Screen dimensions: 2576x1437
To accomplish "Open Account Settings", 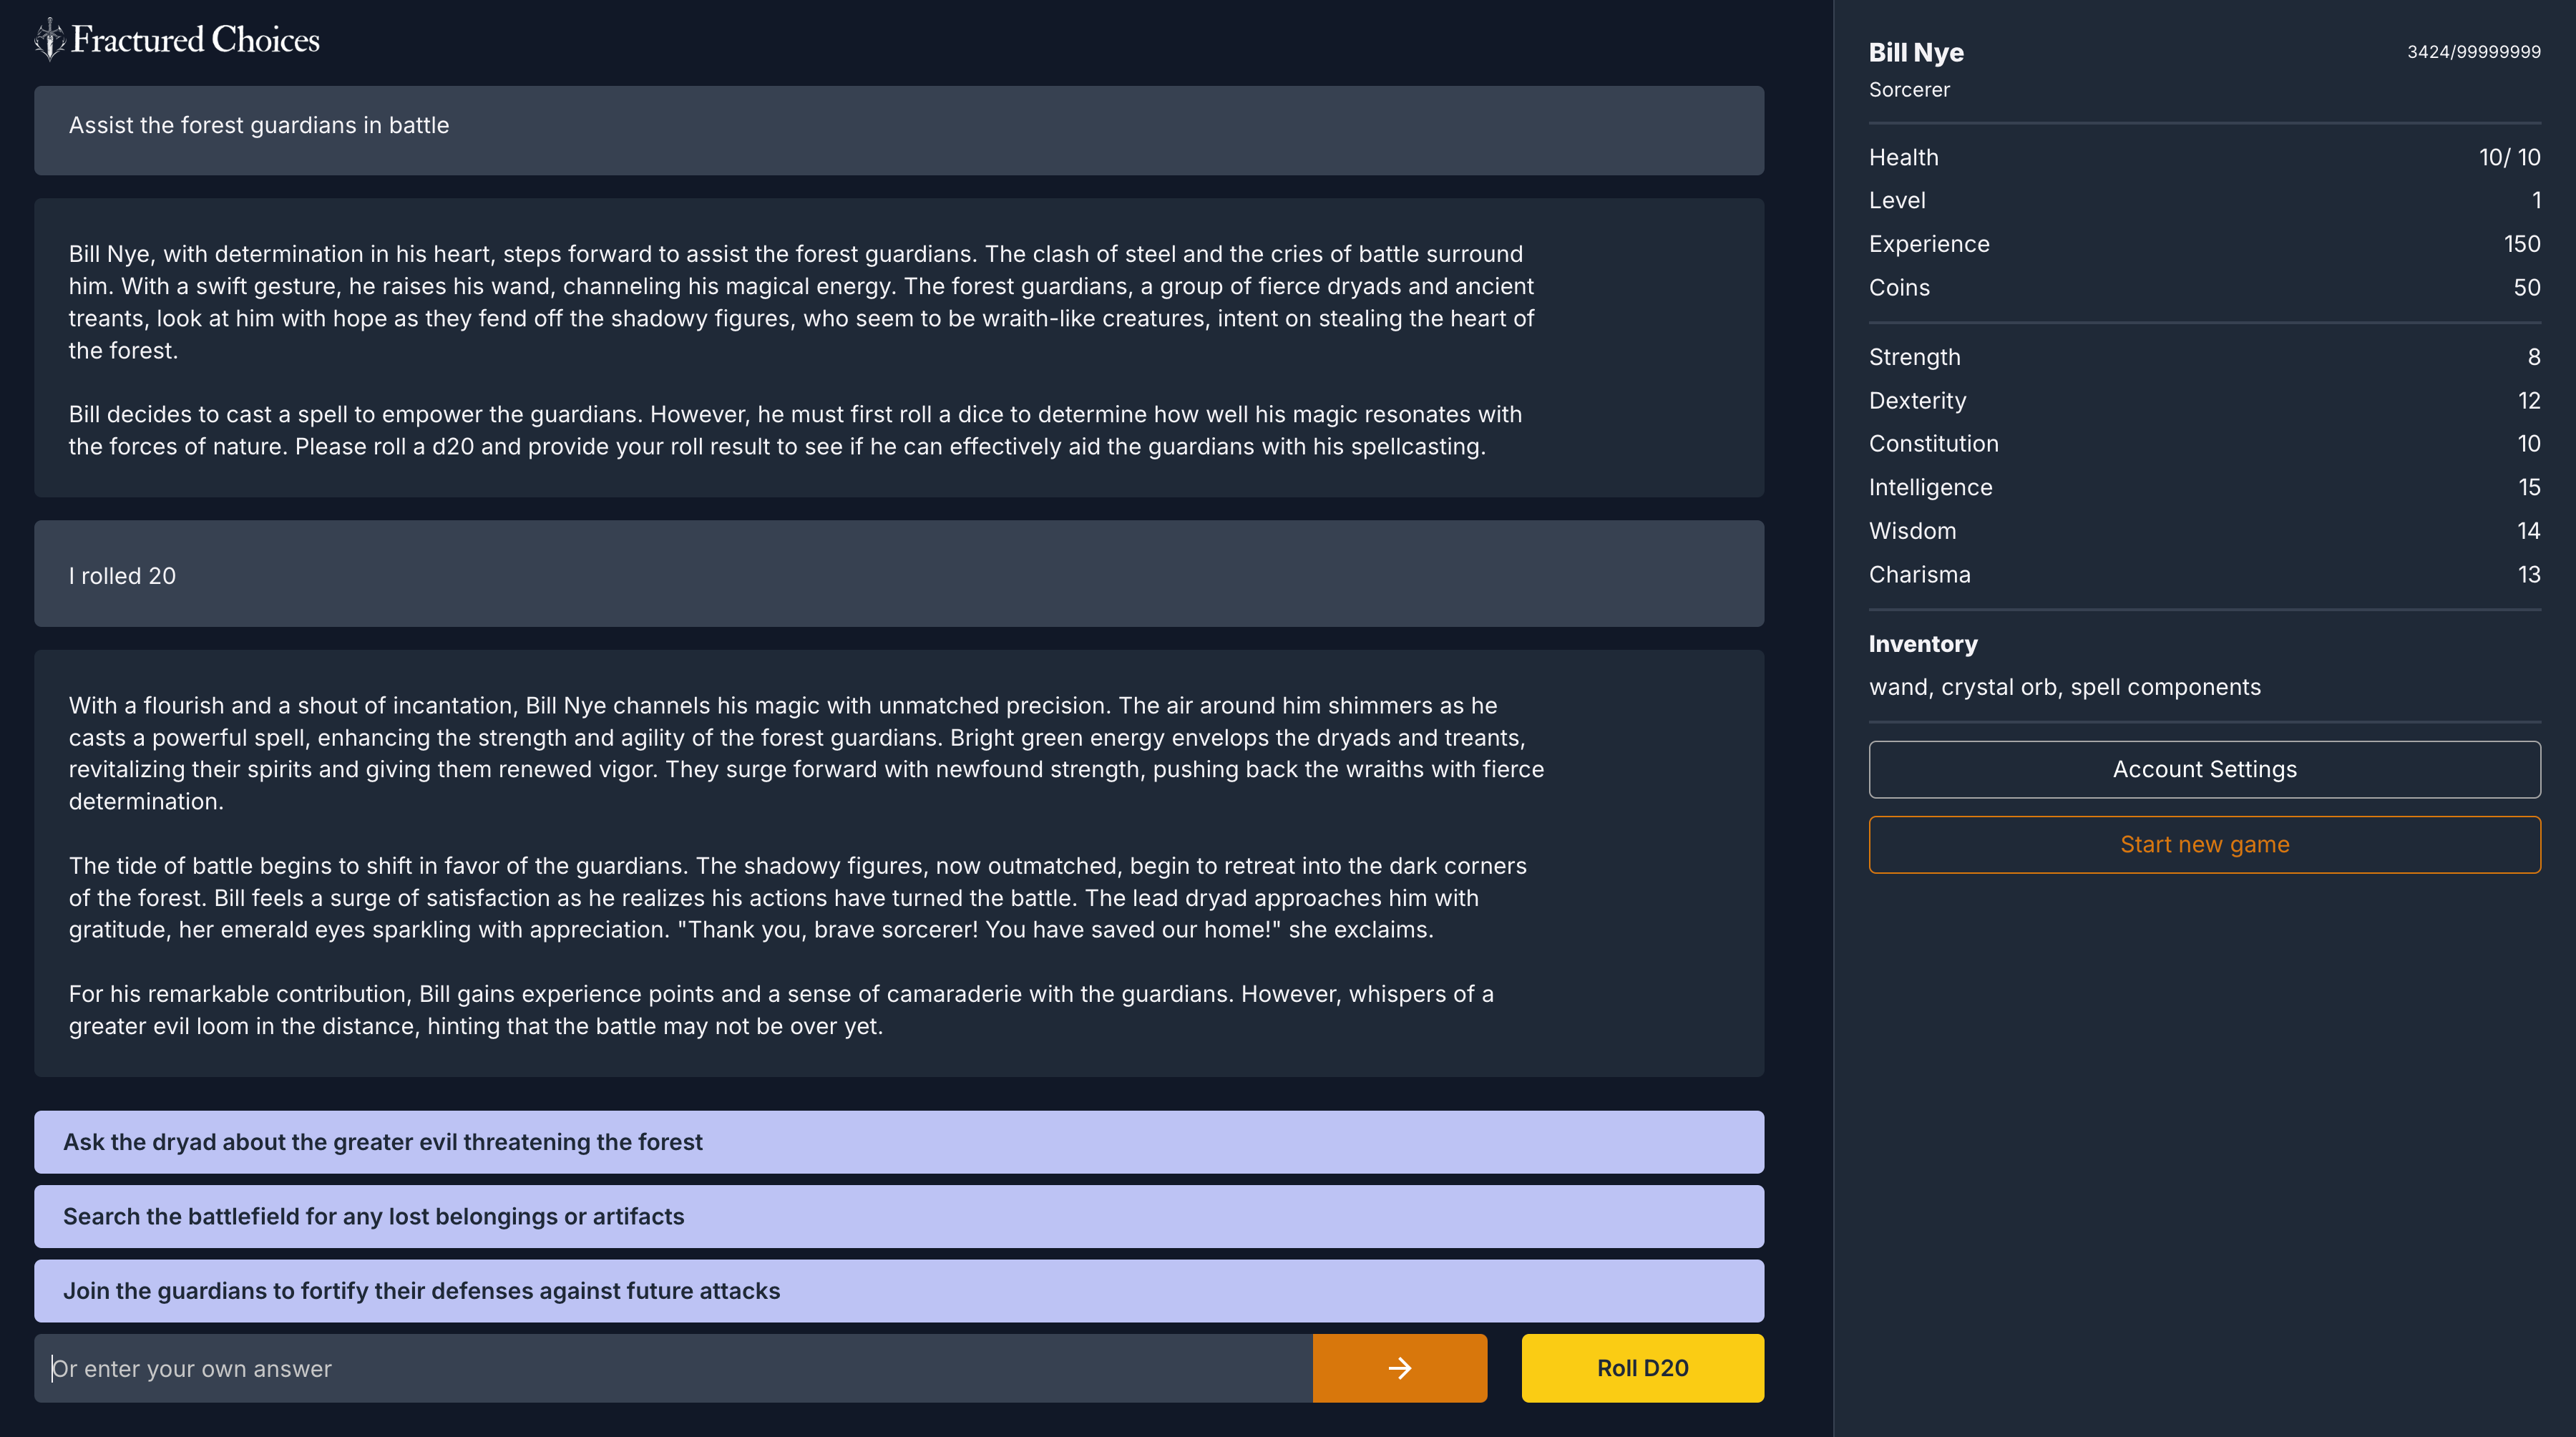I will pos(2203,769).
